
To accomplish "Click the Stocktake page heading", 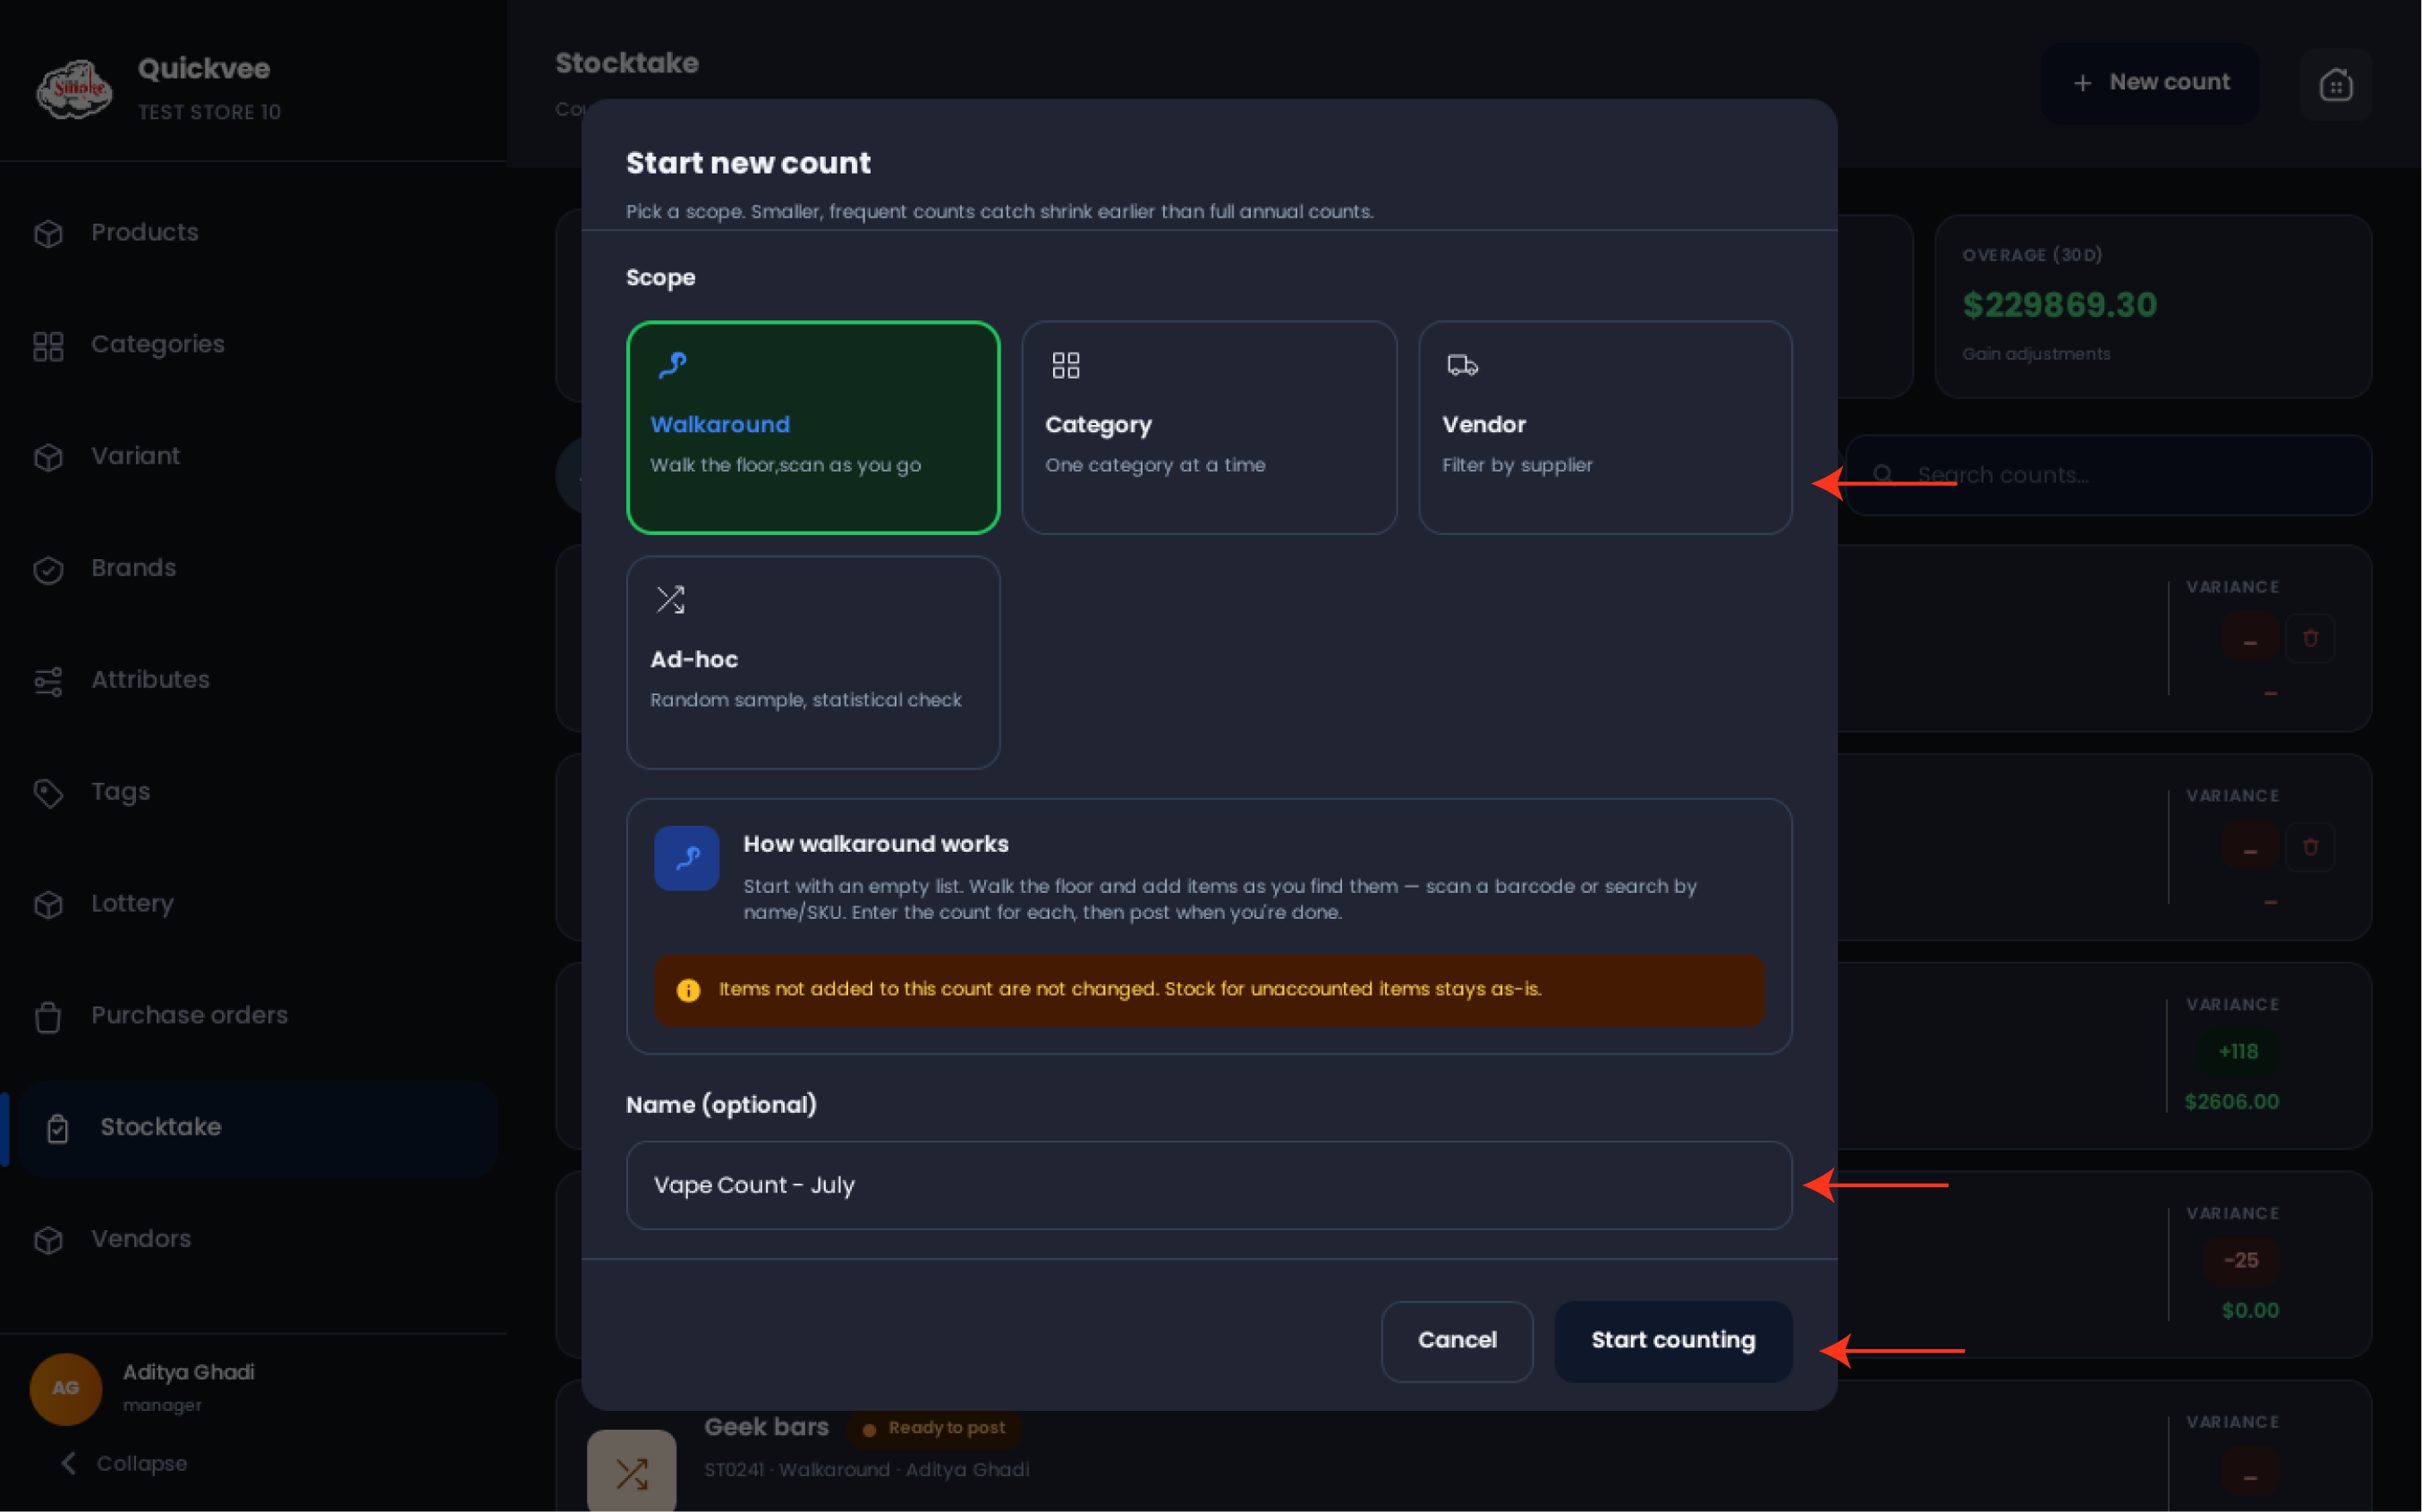I will point(627,63).
